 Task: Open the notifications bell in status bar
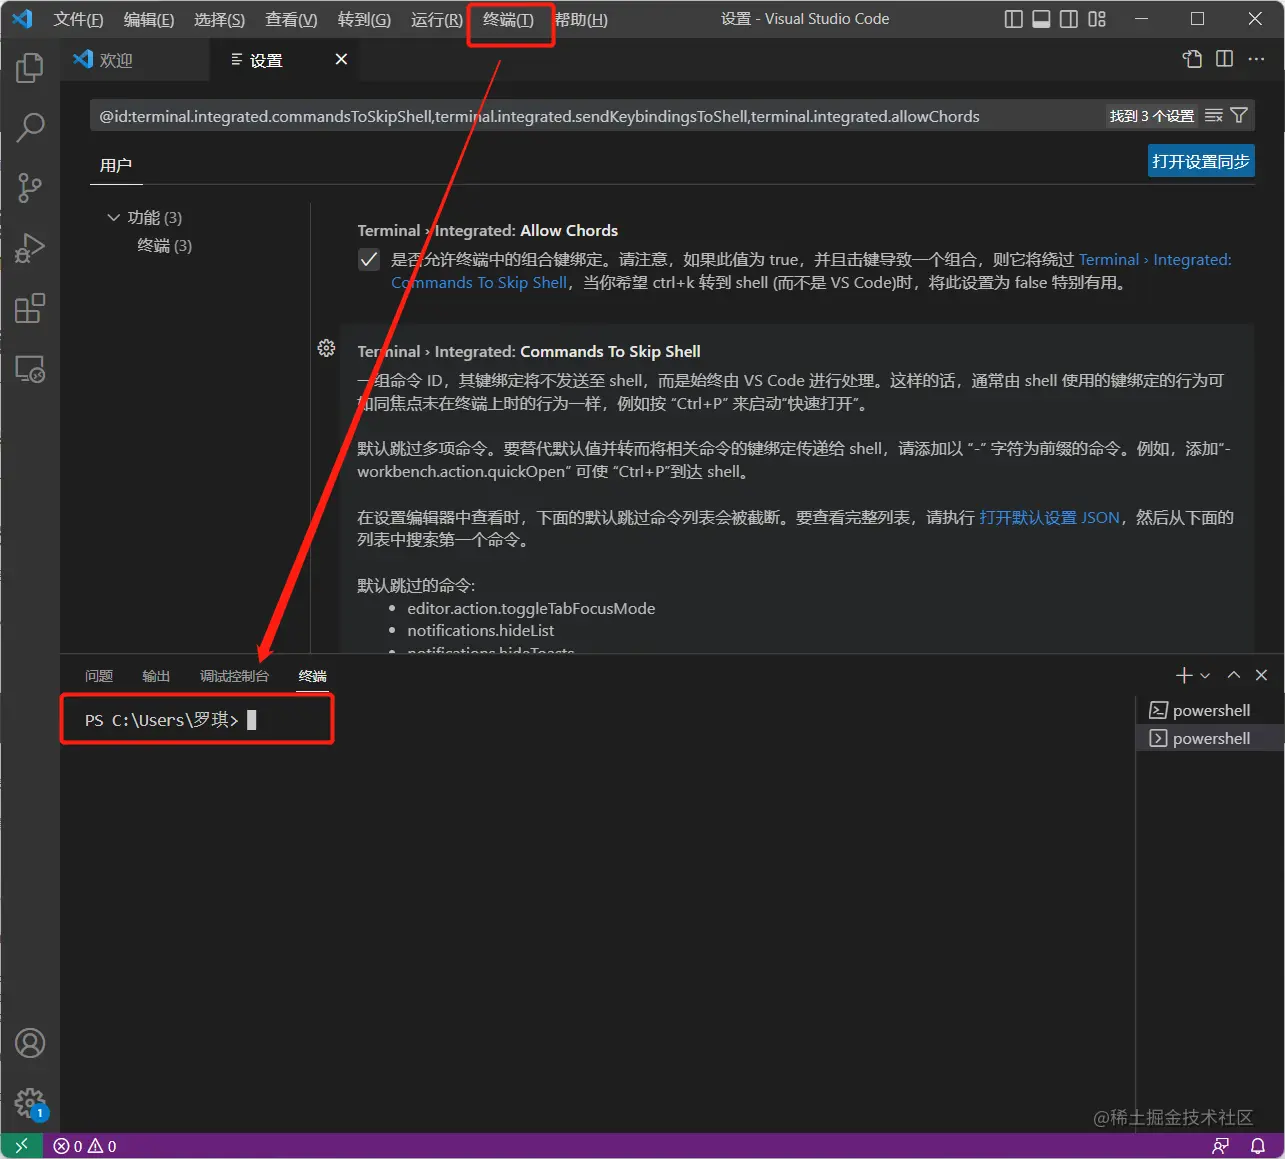(1258, 1146)
